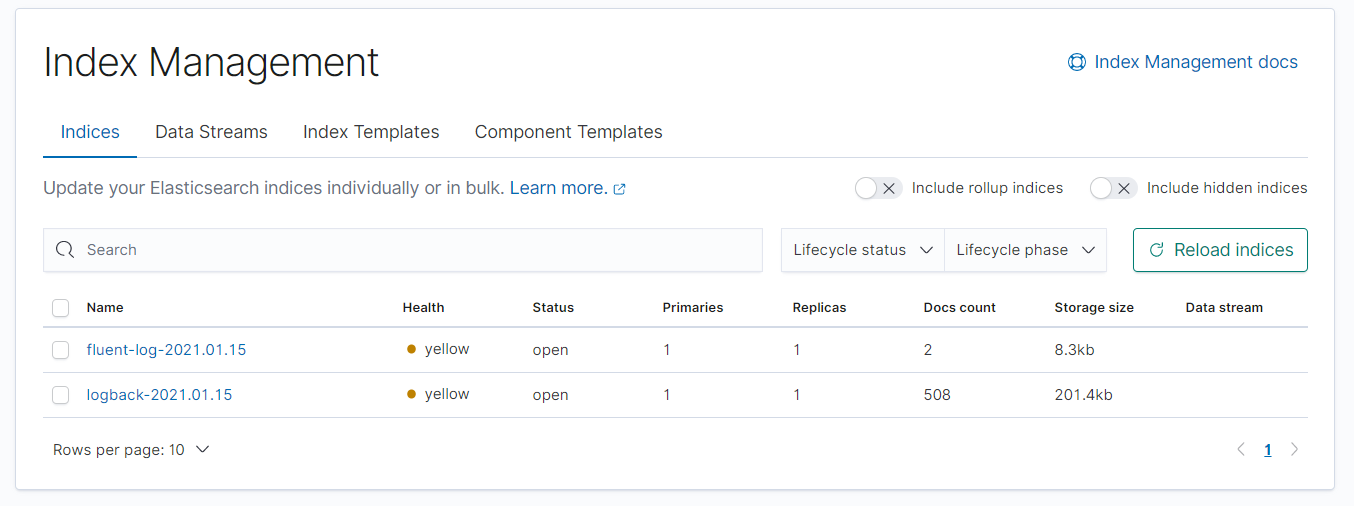The width and height of the screenshot is (1354, 506).
Task: Check the fluent-log-2021.01.15 row checkbox
Action: (61, 350)
